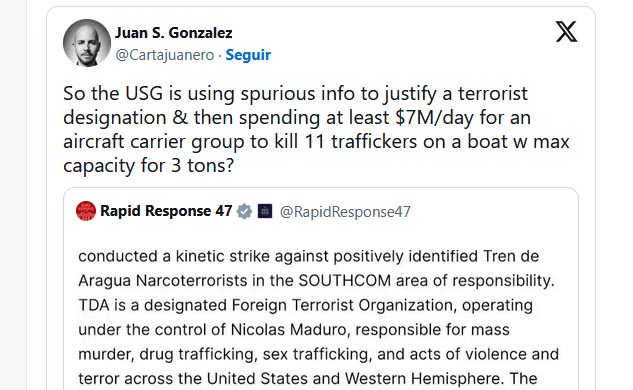Click the dark square affiliation badge
Screen dimensions: 633x390
click(265, 211)
